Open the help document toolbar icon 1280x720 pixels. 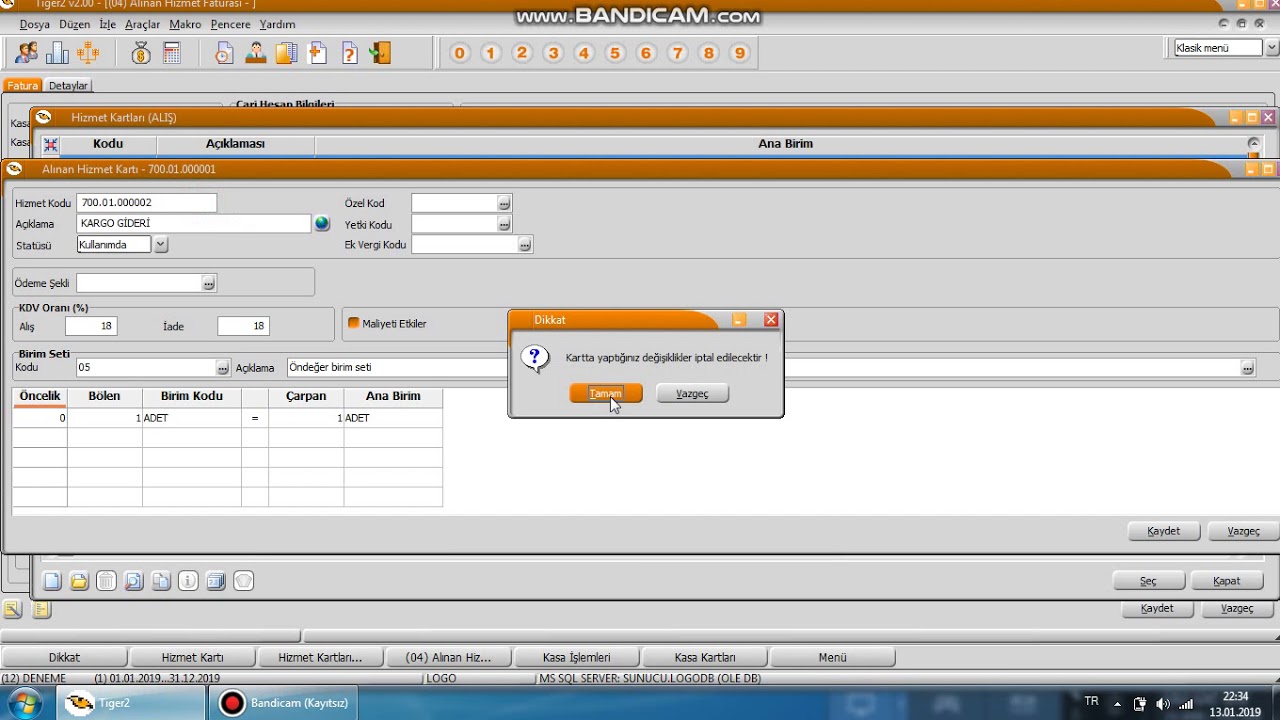pos(349,53)
